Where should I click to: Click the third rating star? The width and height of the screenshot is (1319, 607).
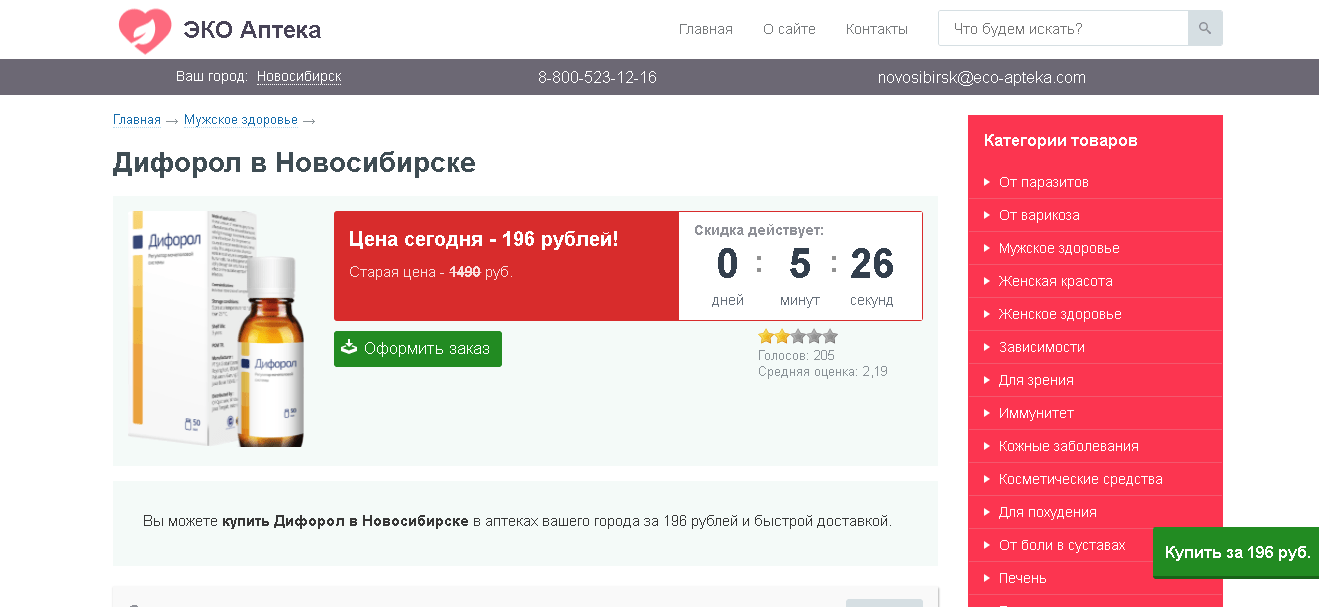pyautogui.click(x=798, y=336)
